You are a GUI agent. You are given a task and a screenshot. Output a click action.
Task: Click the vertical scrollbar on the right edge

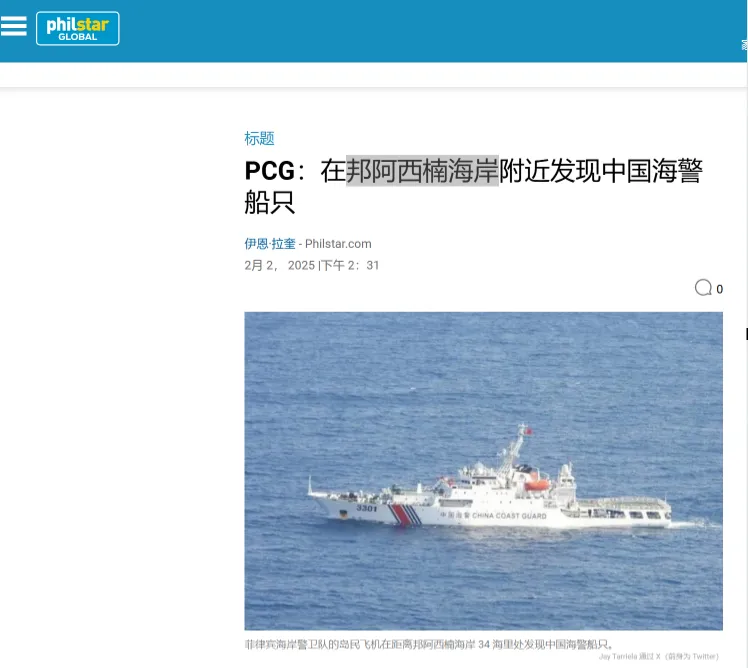pyautogui.click(x=747, y=334)
